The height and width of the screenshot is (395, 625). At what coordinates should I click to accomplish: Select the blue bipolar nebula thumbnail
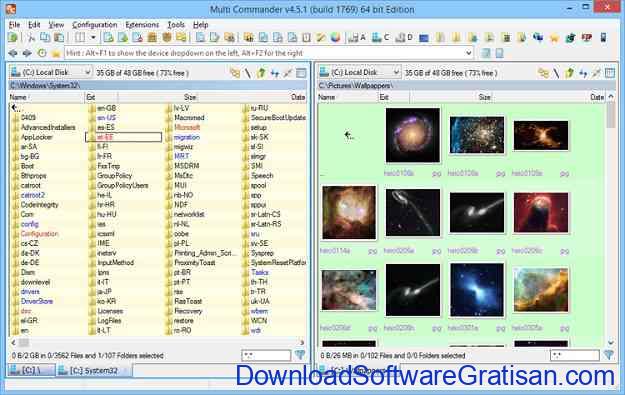(x=477, y=290)
